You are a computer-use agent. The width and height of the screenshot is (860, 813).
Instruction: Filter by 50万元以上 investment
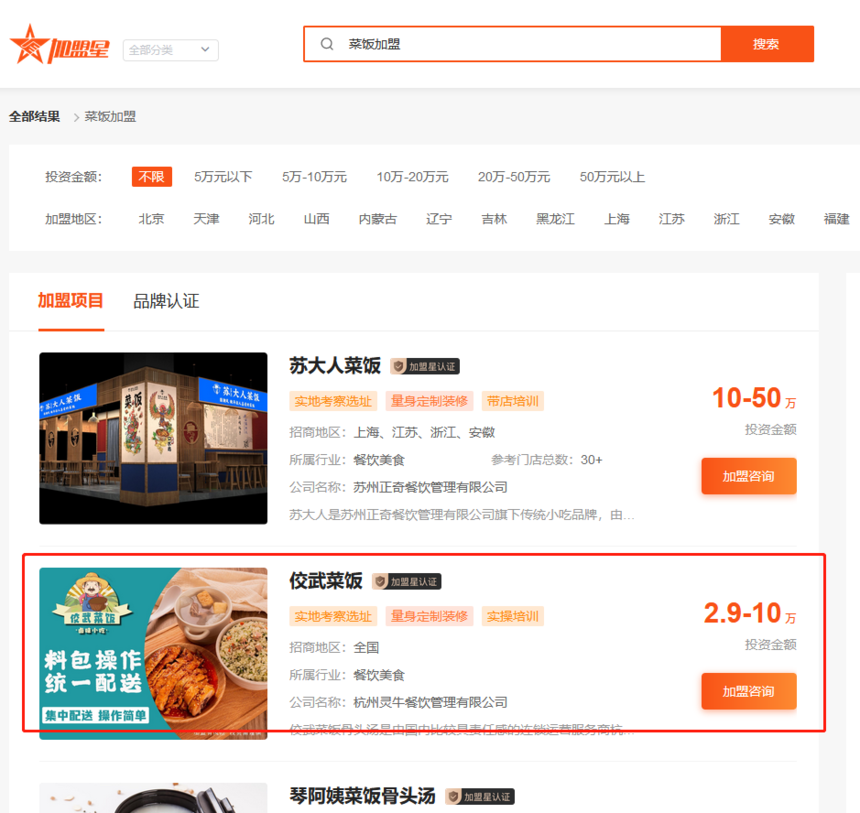[613, 177]
